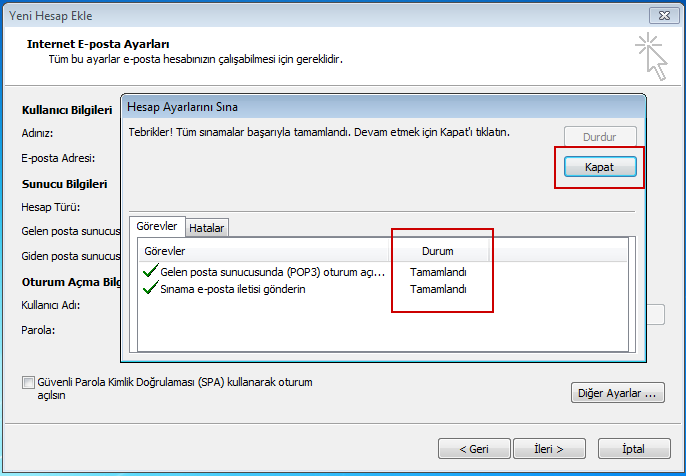This screenshot has width=686, height=476.
Task: Sort by the Durum column header
Action: point(438,251)
